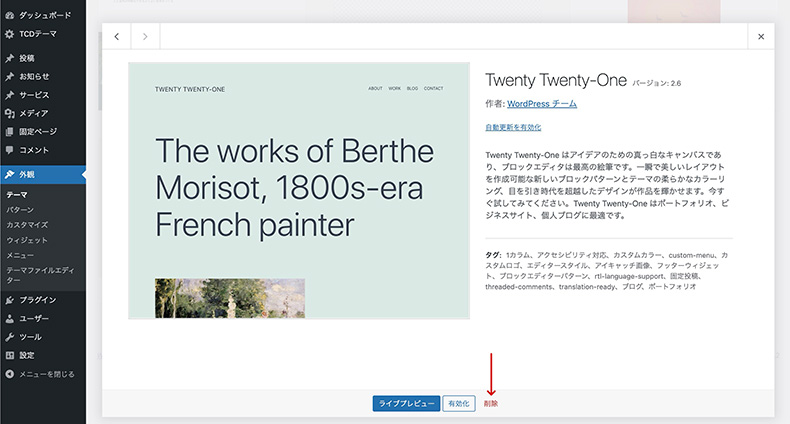
Task: Click the painting image in theme preview
Action: (230, 298)
